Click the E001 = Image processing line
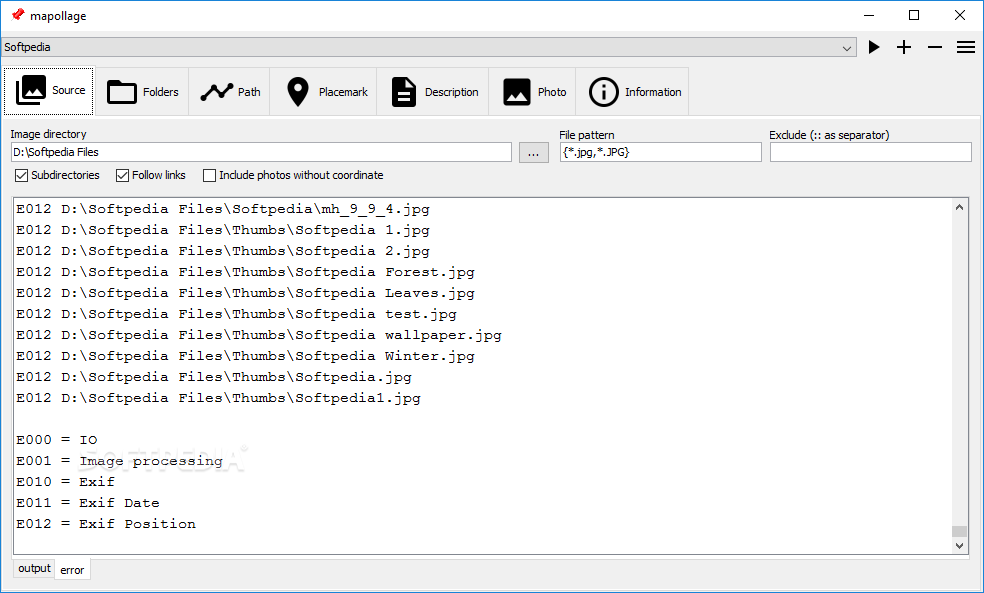The height and width of the screenshot is (593, 984). click(119, 461)
